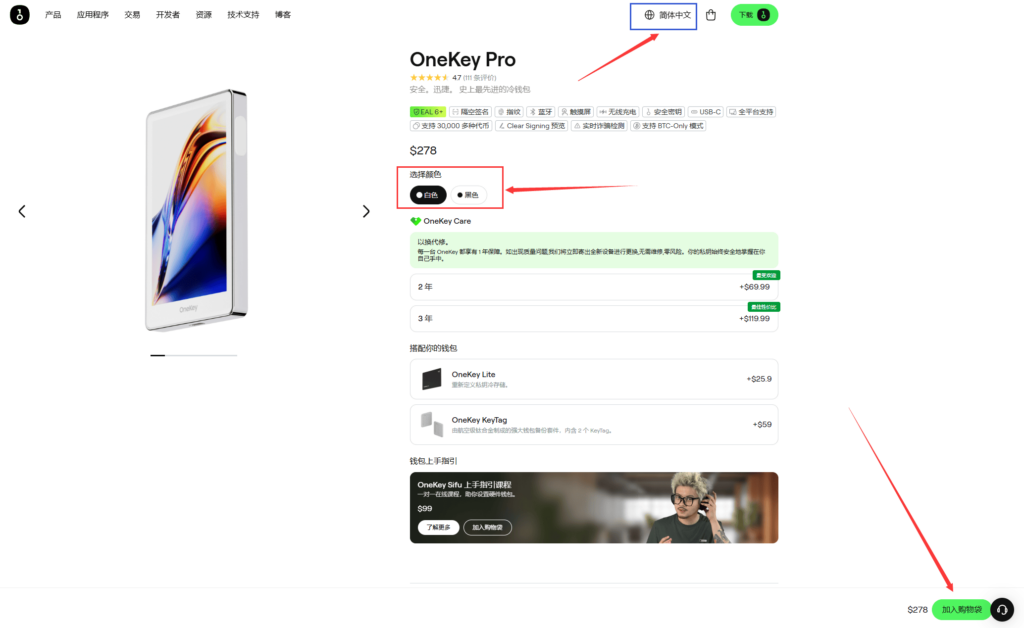Click the OneKey logo icon
Viewport: 1024px width, 628px height.
tap(20, 14)
